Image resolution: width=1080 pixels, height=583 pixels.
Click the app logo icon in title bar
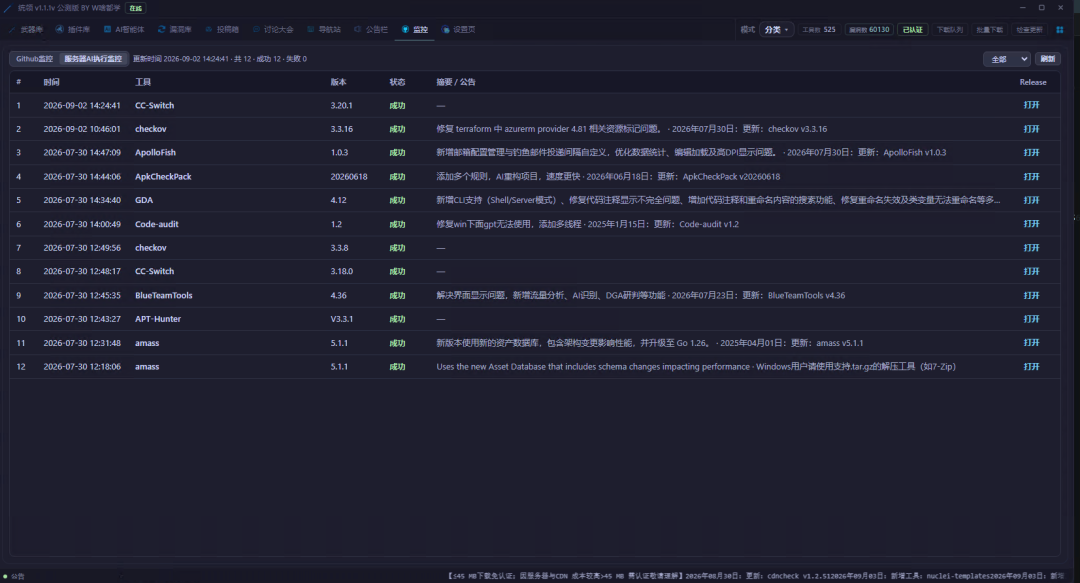pos(8,8)
